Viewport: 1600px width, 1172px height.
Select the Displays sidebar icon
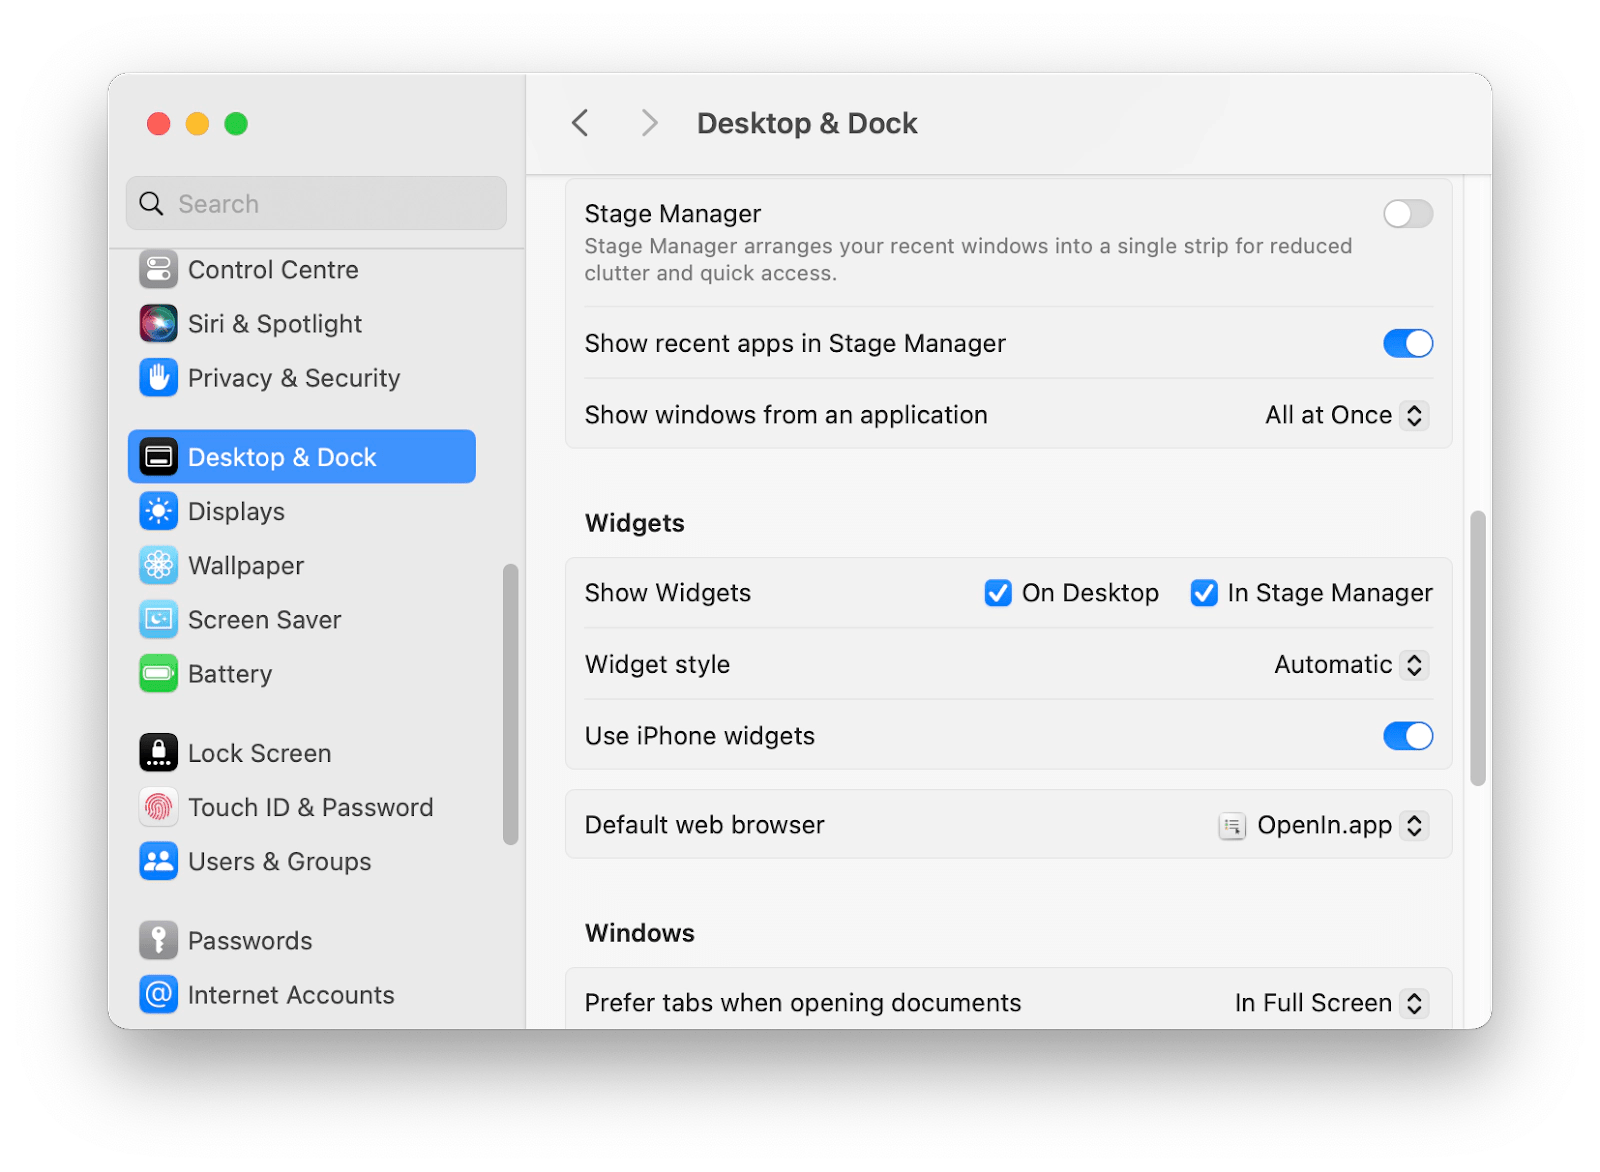click(x=158, y=511)
